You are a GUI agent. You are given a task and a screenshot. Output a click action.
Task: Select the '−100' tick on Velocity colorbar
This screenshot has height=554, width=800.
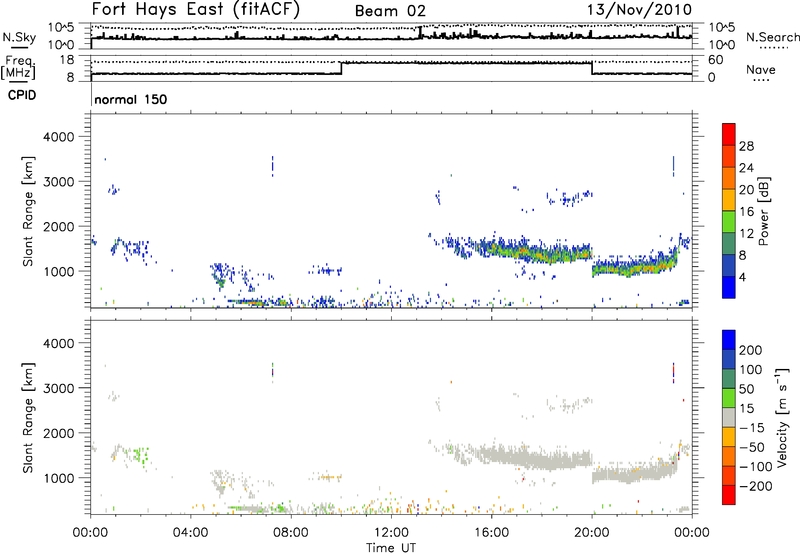pyautogui.click(x=755, y=467)
